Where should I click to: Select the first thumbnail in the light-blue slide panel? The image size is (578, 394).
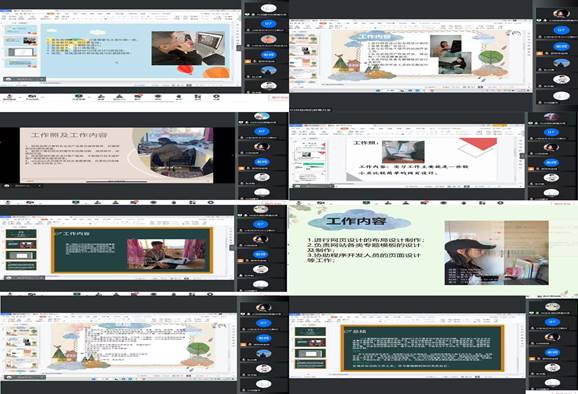22,30
